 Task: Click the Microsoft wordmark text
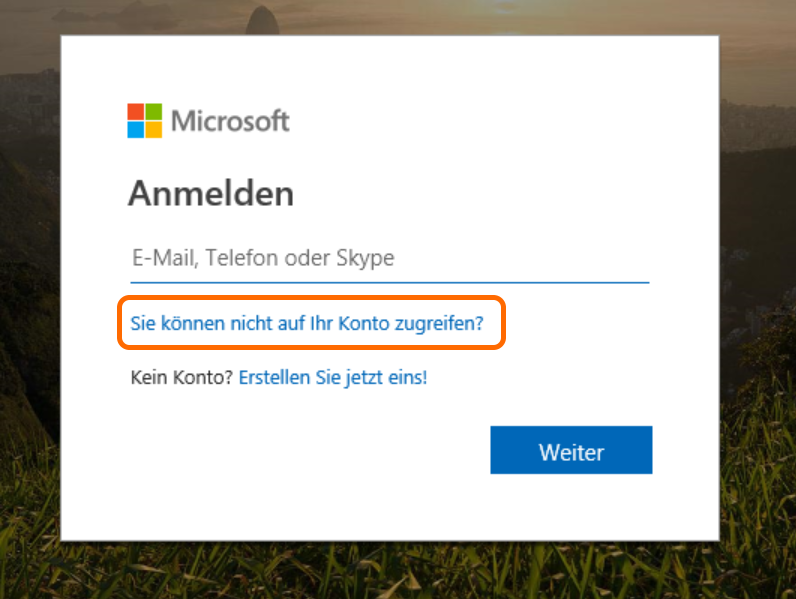coord(230,121)
